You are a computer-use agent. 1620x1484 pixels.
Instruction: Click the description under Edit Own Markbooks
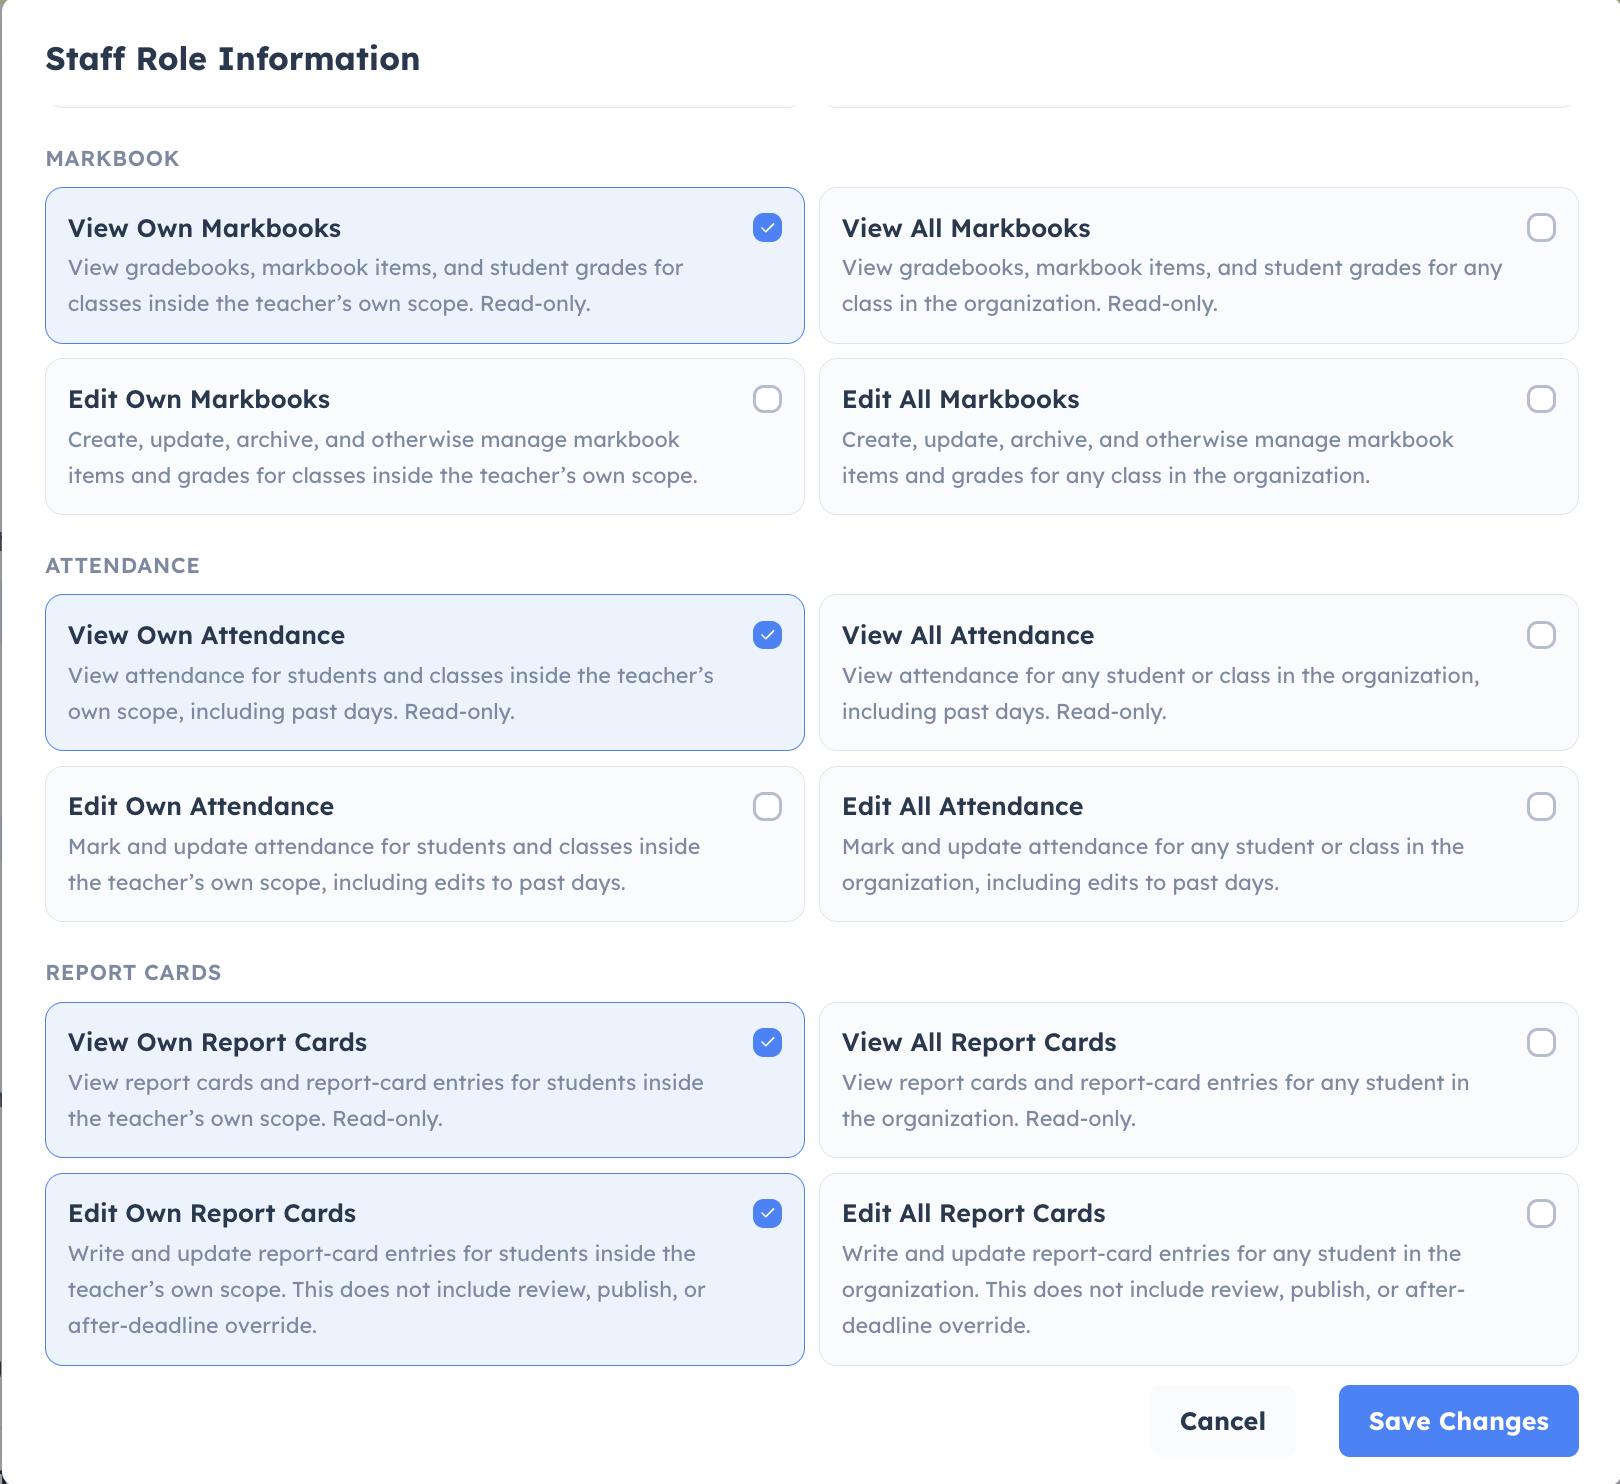coord(383,458)
